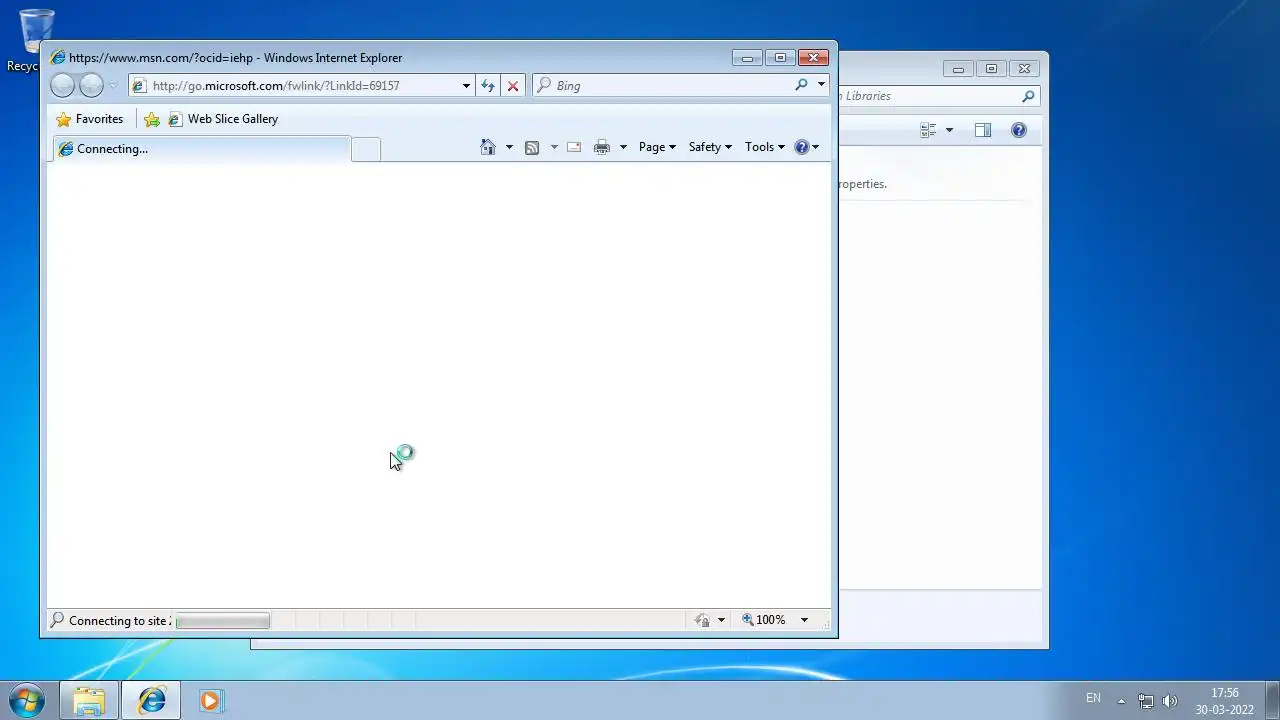Click the page loading progress bar
Screen dimensions: 1280x720
click(222, 621)
